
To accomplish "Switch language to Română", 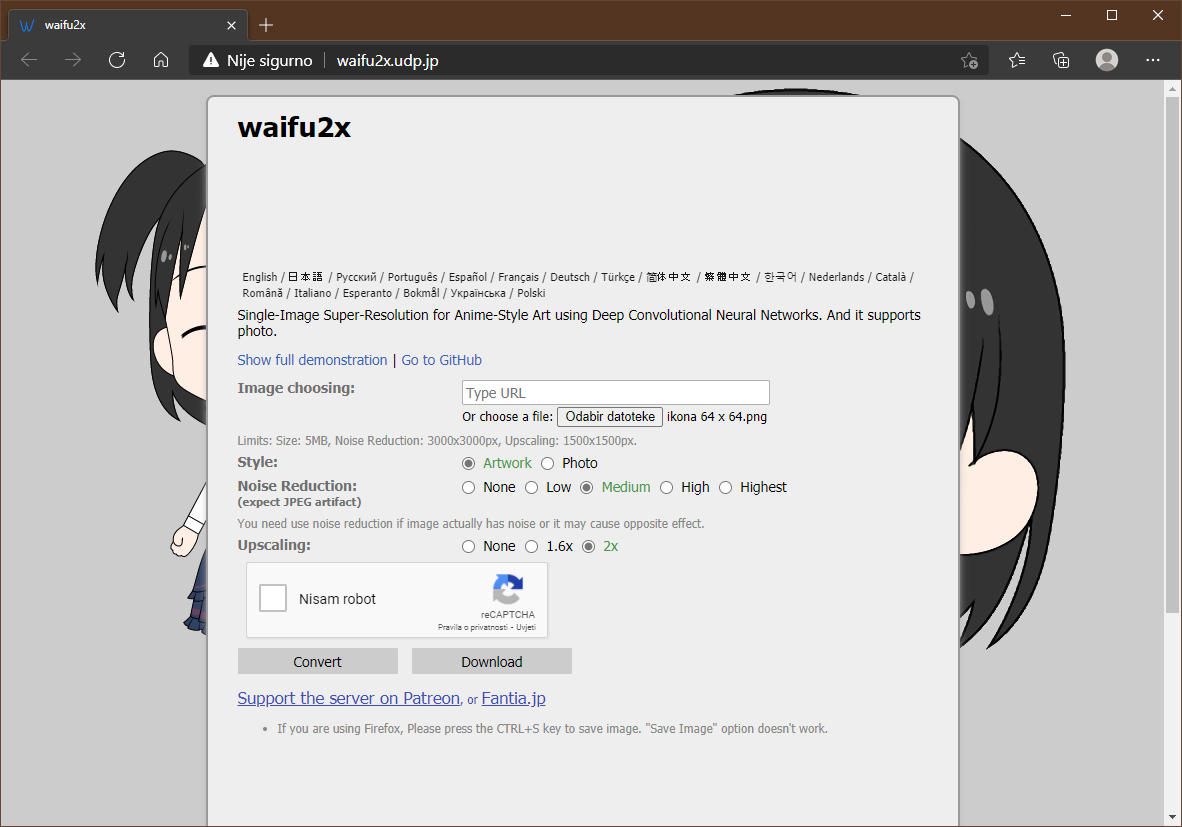I will pos(262,293).
